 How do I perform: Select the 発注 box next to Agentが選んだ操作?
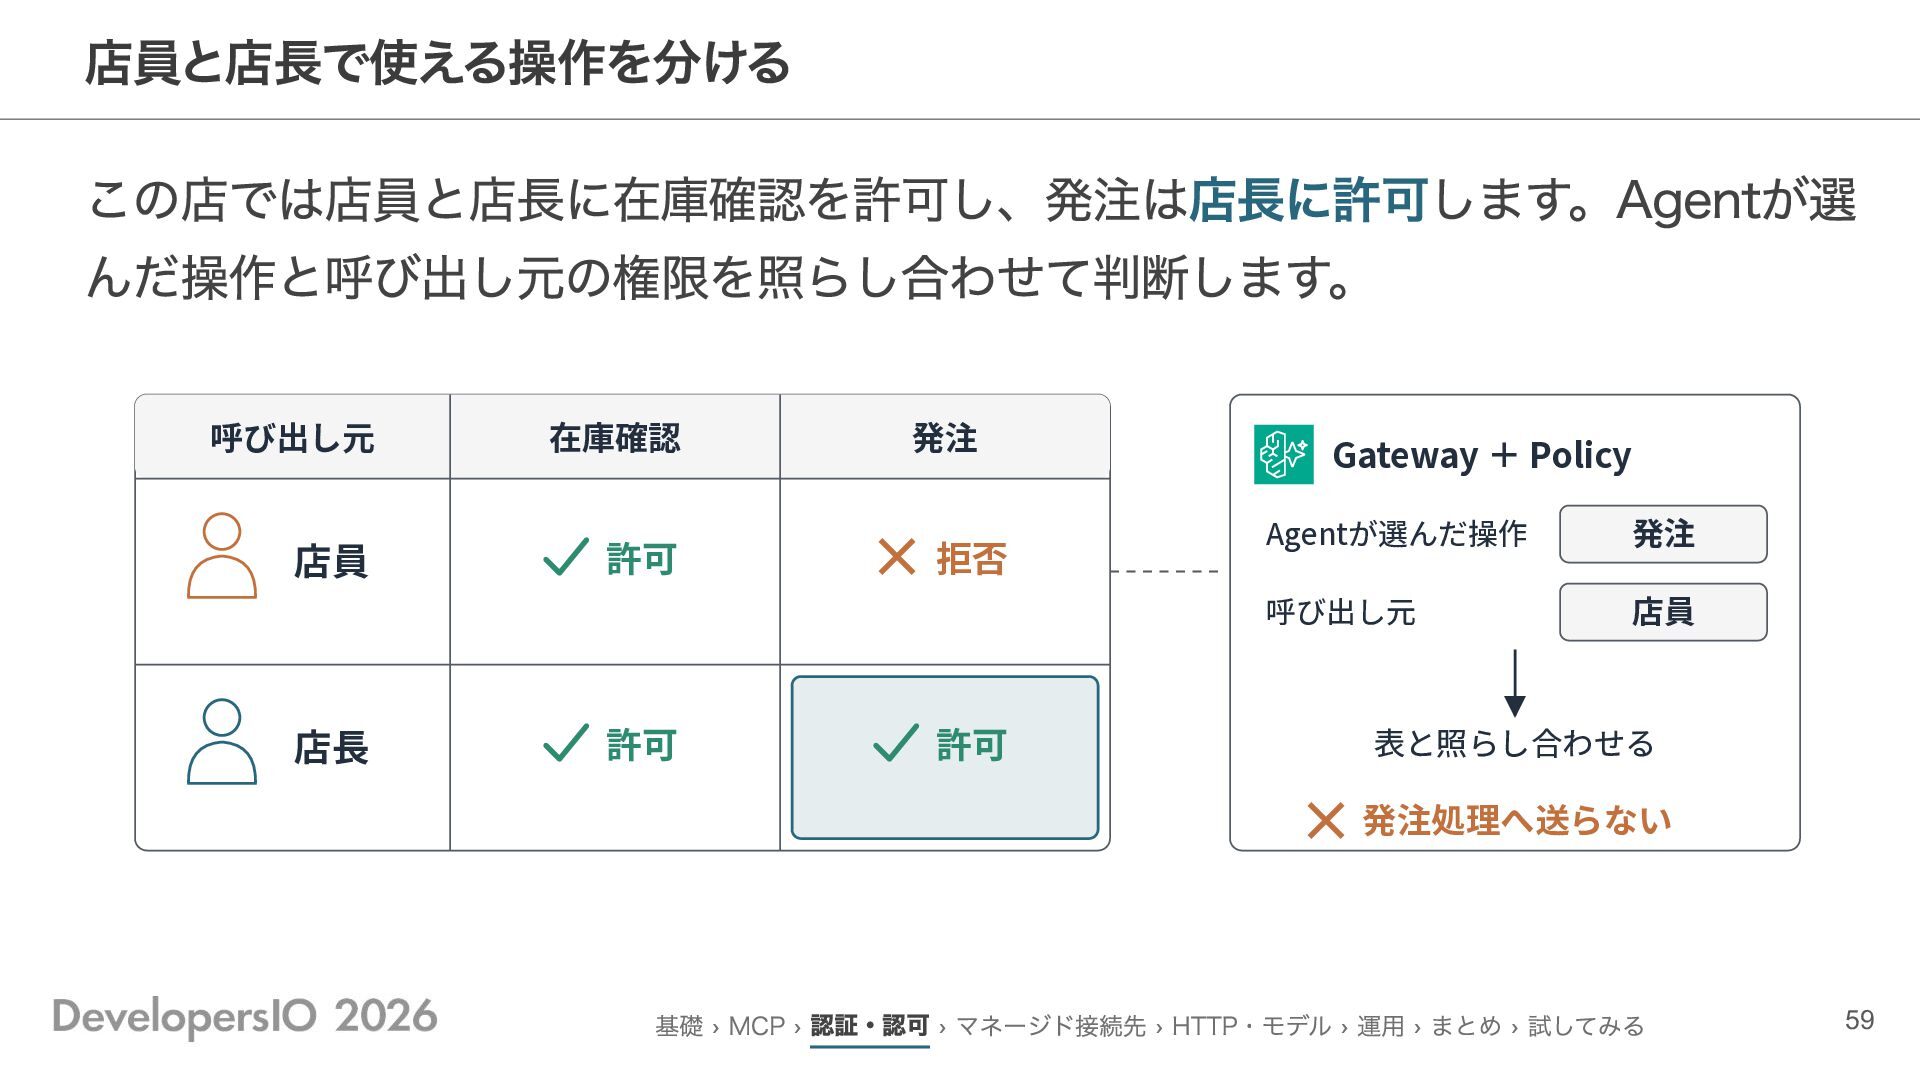[x=1663, y=534]
